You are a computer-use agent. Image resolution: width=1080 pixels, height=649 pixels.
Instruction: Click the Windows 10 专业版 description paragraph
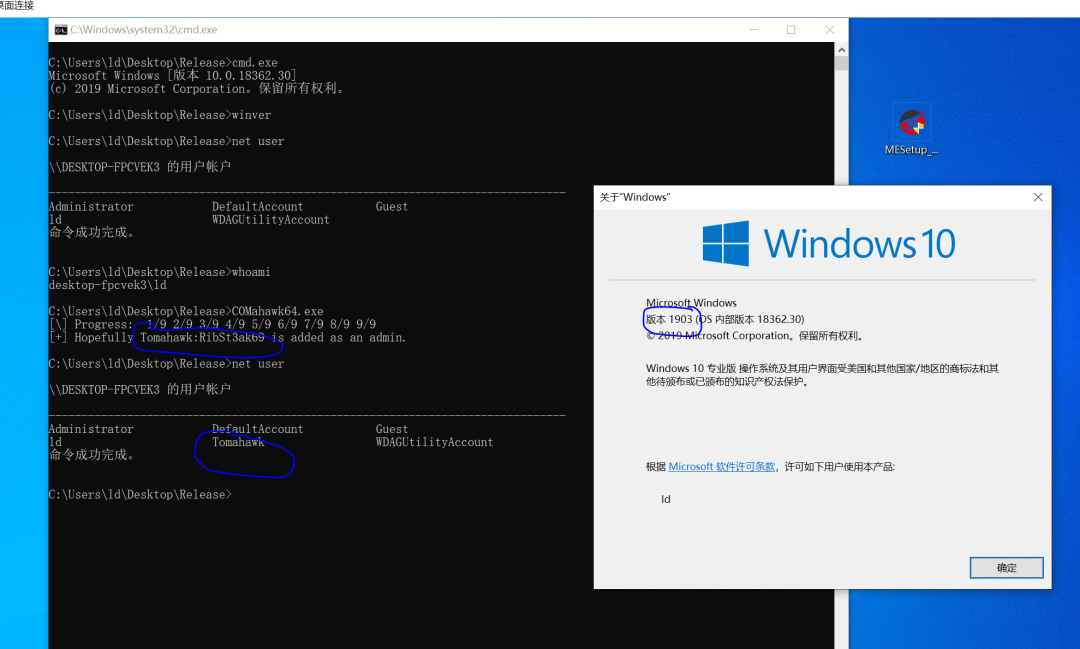(x=822, y=375)
